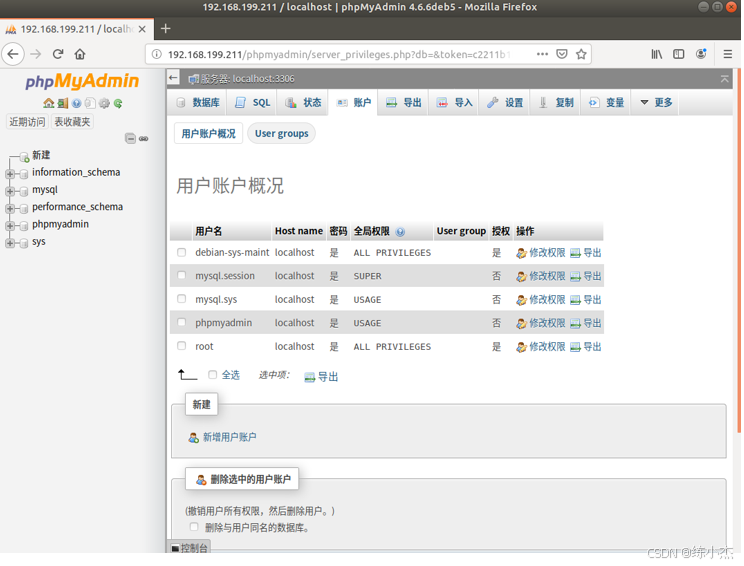Select the mysql.session user checkbox

182,276
